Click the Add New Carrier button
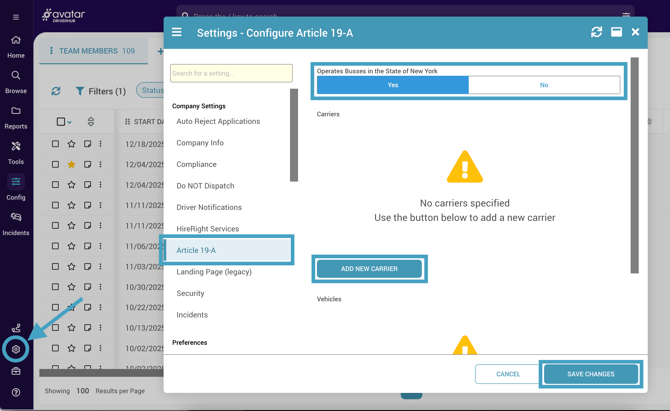This screenshot has width=670, height=411. (x=369, y=269)
